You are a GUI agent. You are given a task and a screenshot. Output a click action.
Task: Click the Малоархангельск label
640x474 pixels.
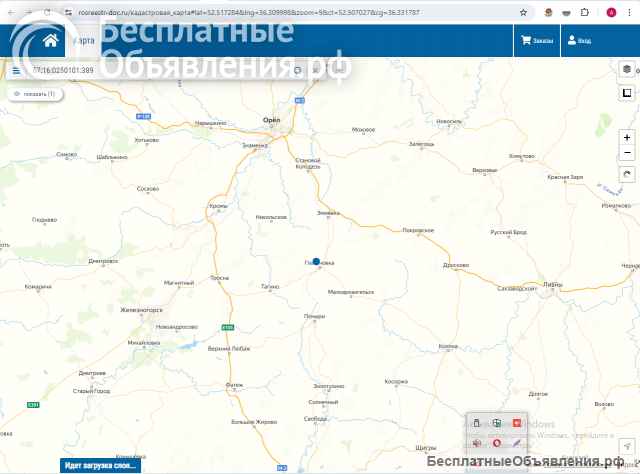point(351,292)
